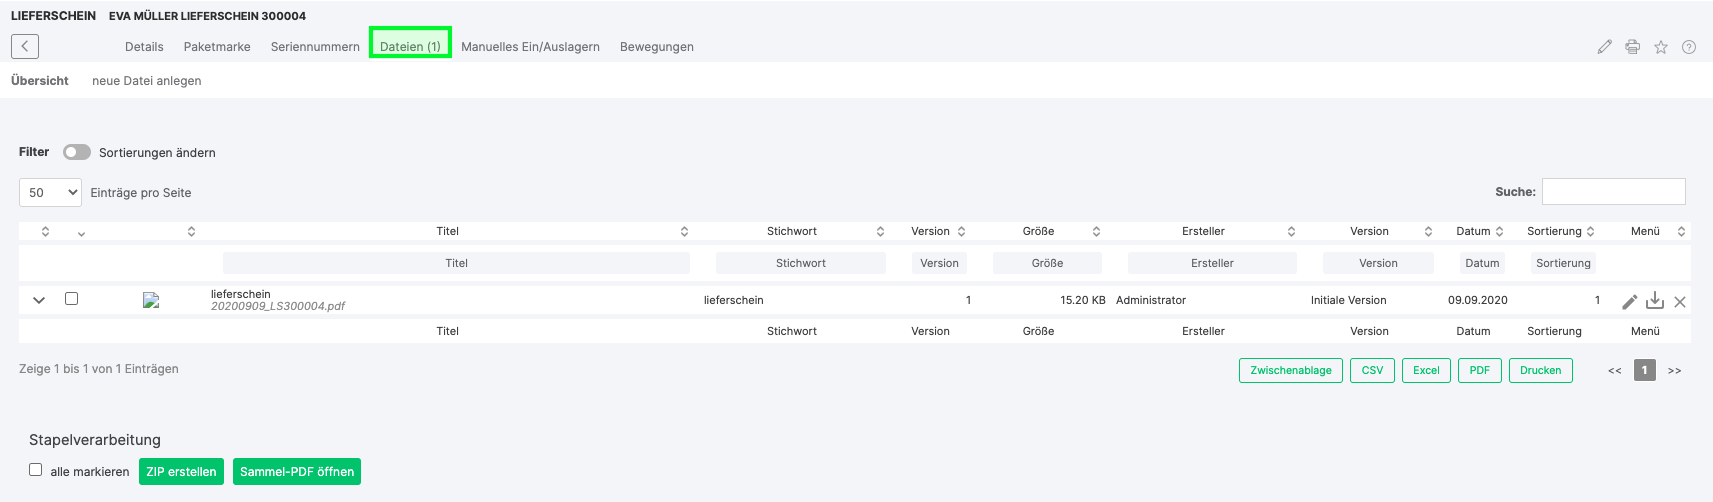The height and width of the screenshot is (502, 1713).
Task: Click the Suche search field
Action: point(1613,191)
